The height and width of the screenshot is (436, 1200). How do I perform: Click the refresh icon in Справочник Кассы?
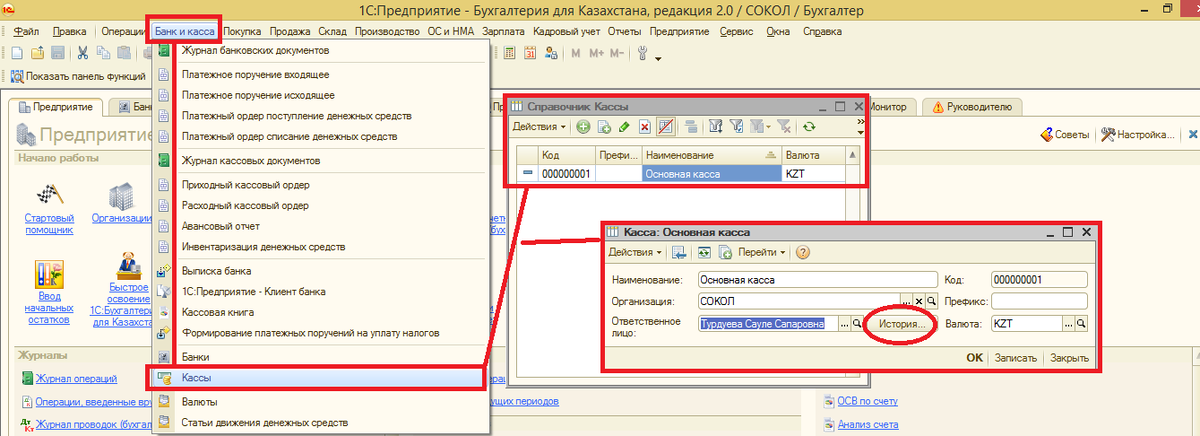[809, 127]
